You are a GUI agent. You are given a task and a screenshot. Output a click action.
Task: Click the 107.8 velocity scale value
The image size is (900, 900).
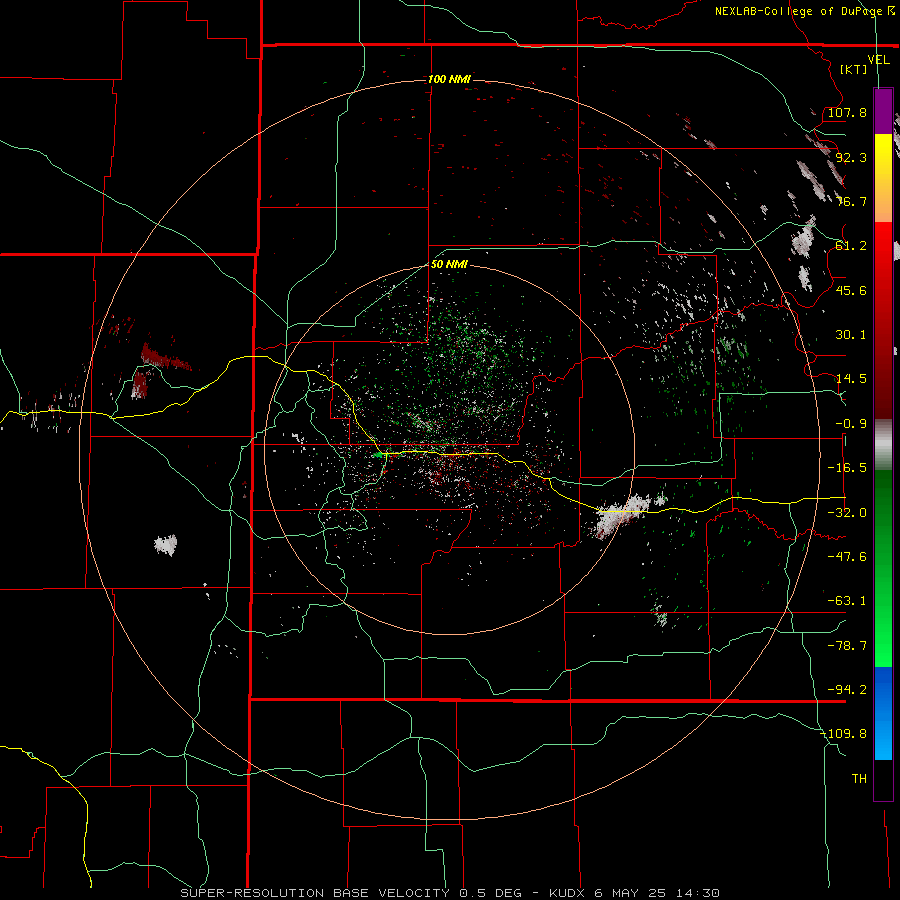coord(847,112)
